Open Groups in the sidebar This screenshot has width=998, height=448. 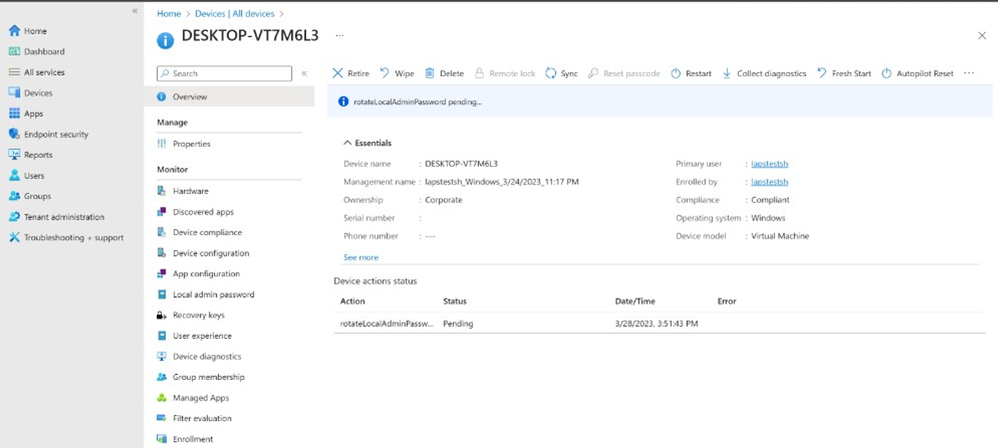click(29, 196)
